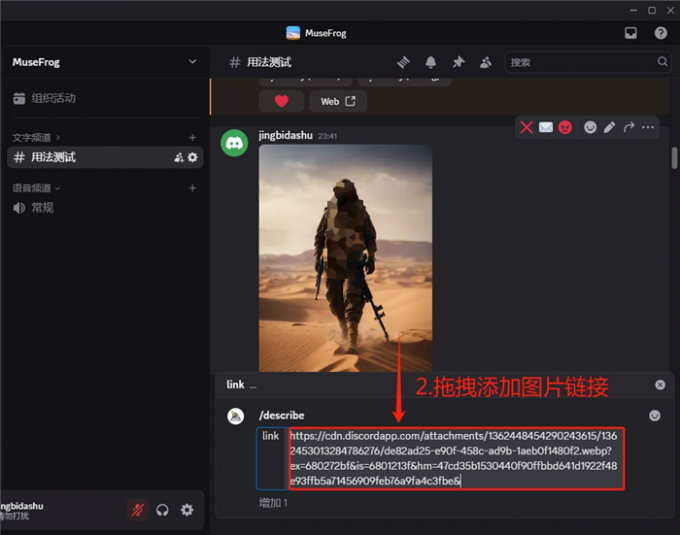Viewport: 680px width, 535px height.
Task: Add a reaction with smiley icon
Action: coord(590,127)
